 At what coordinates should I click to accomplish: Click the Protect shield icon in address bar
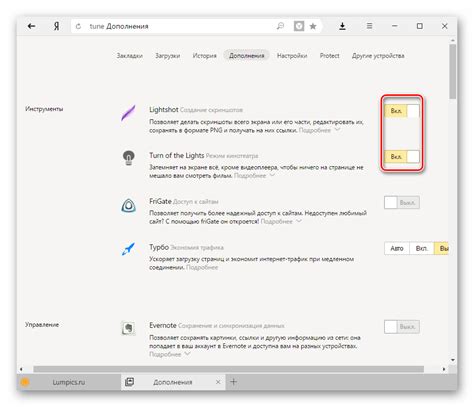point(299,26)
